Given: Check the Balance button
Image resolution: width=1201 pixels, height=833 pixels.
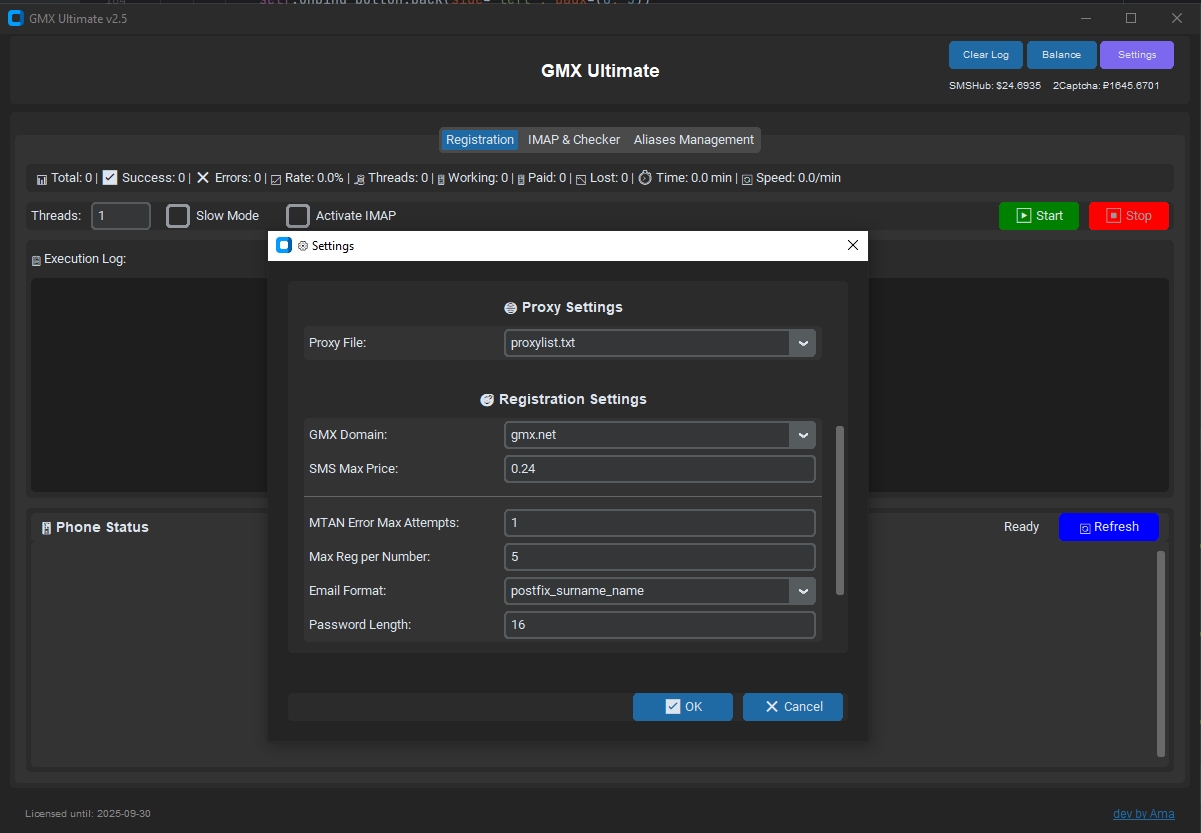Looking at the screenshot, I should 1061,55.
